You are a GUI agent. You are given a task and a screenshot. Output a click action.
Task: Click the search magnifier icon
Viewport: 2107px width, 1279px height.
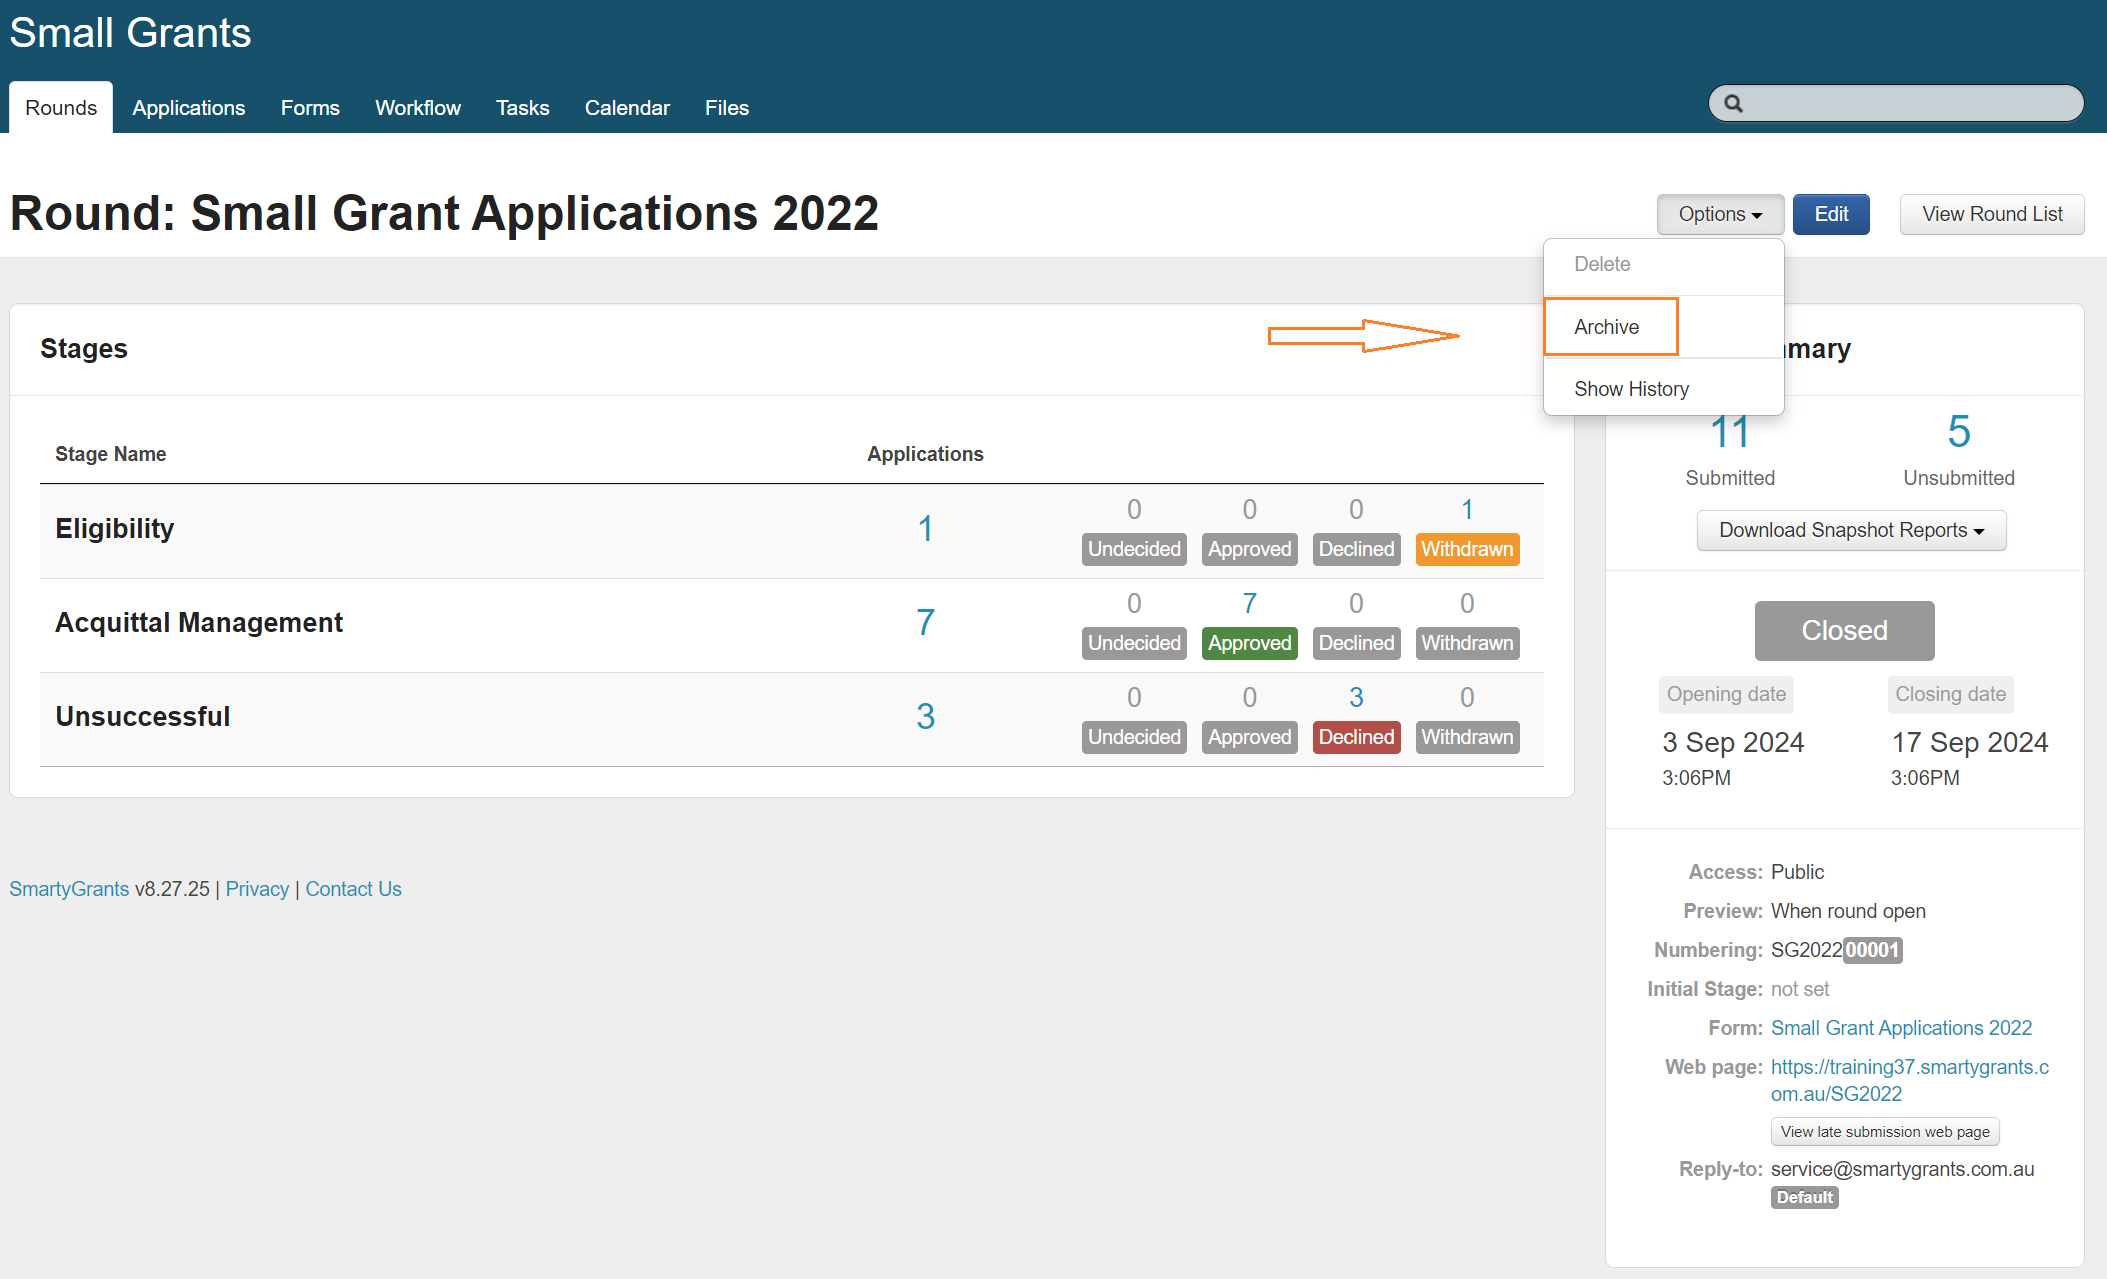pyautogui.click(x=1733, y=103)
